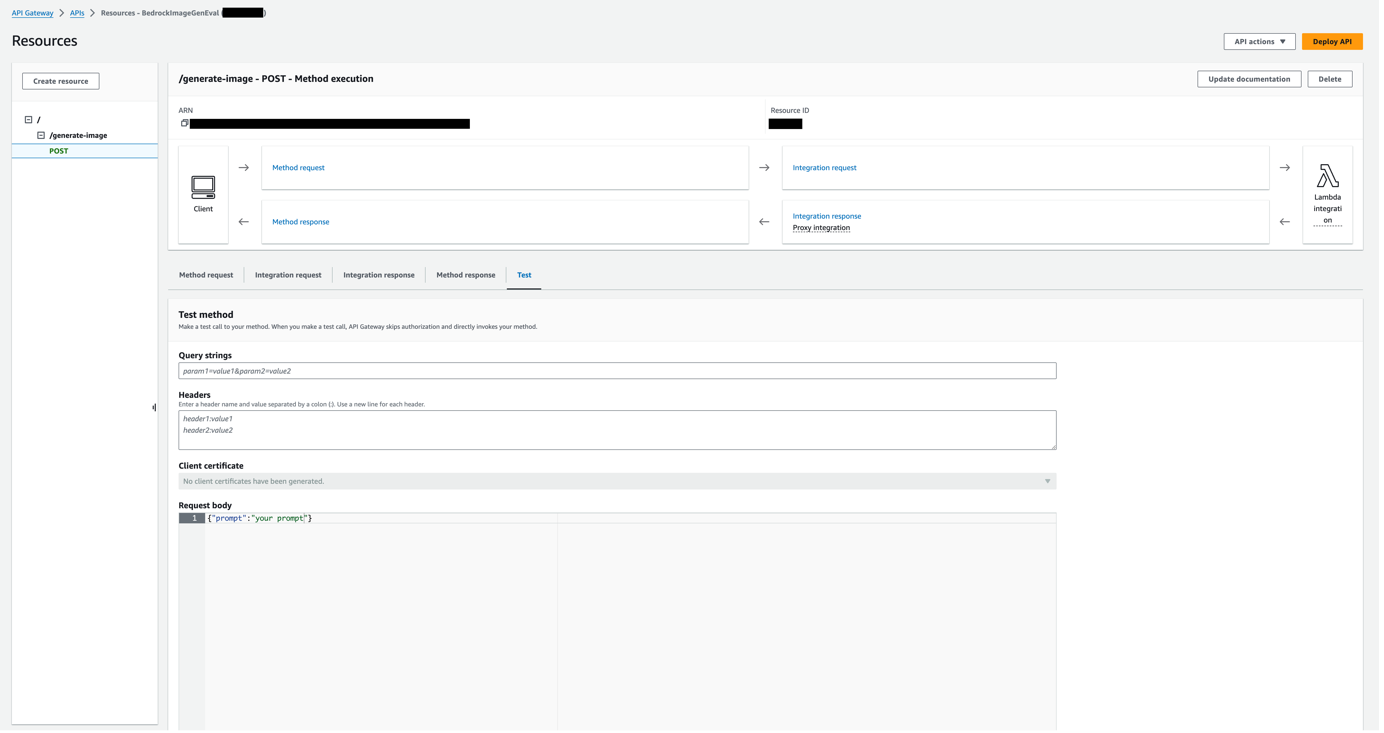Create a new resource
Image resolution: width=1384 pixels, height=733 pixels.
coord(60,80)
